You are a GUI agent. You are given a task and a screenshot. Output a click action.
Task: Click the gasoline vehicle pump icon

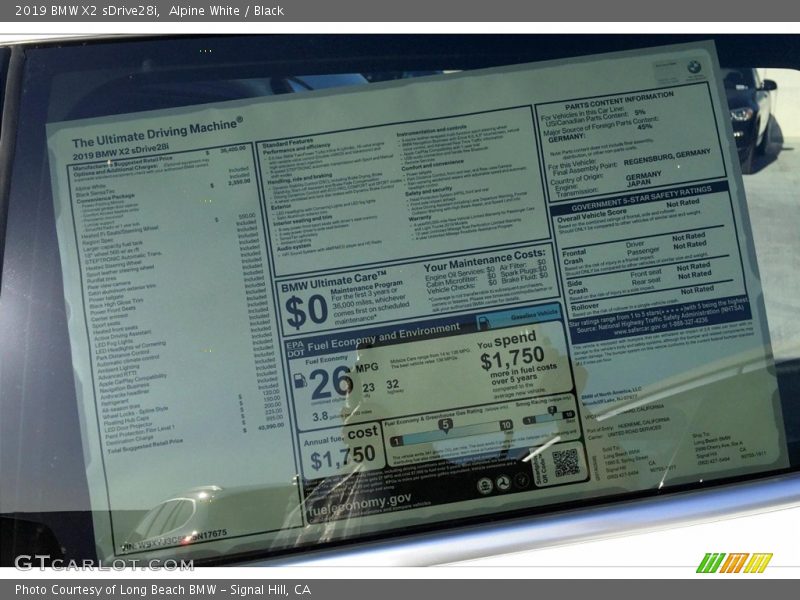click(483, 323)
